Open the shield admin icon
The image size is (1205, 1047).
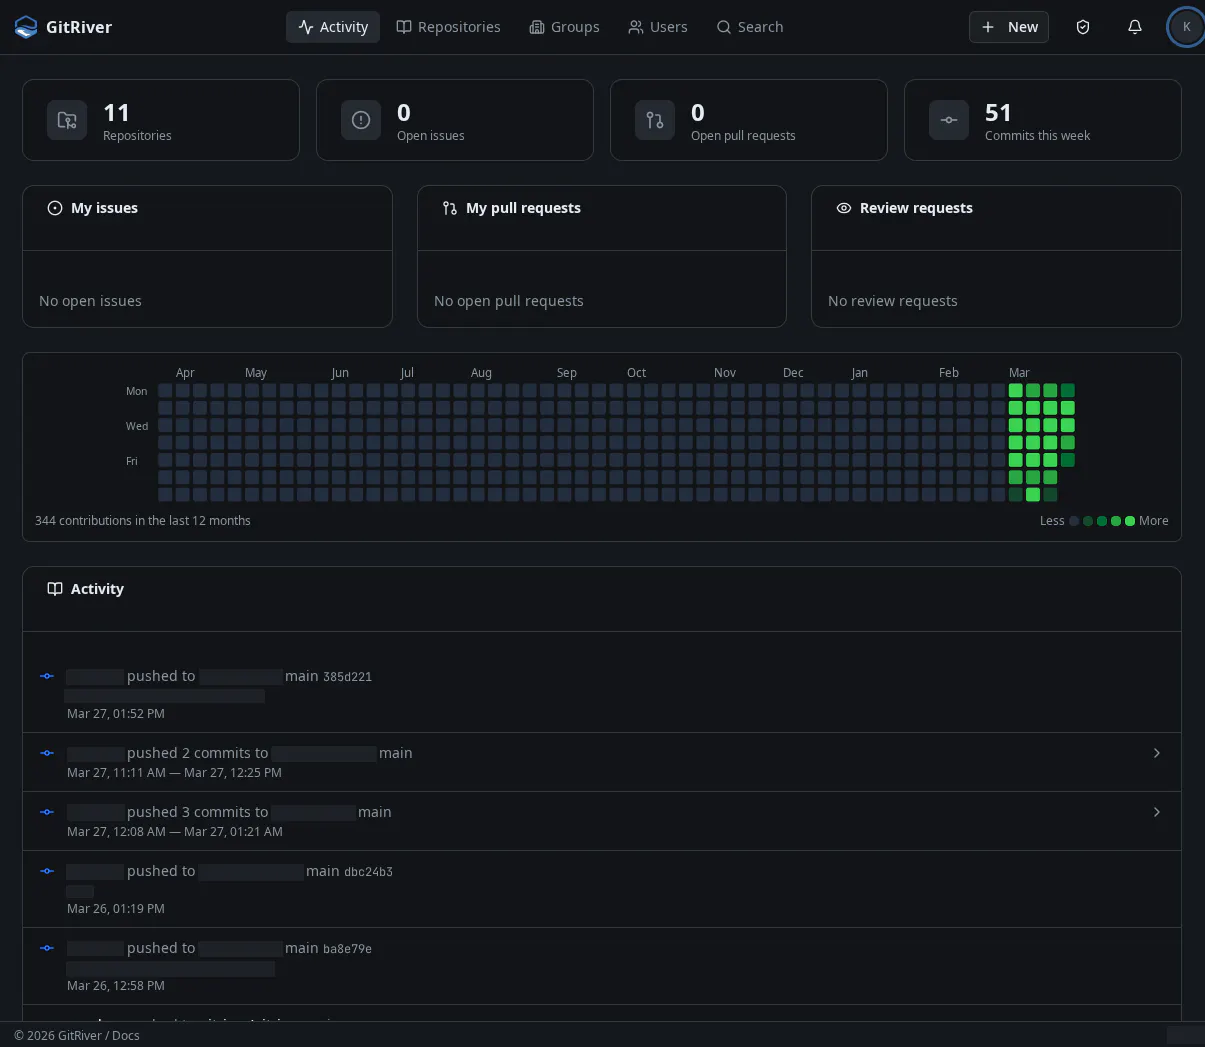[1082, 27]
